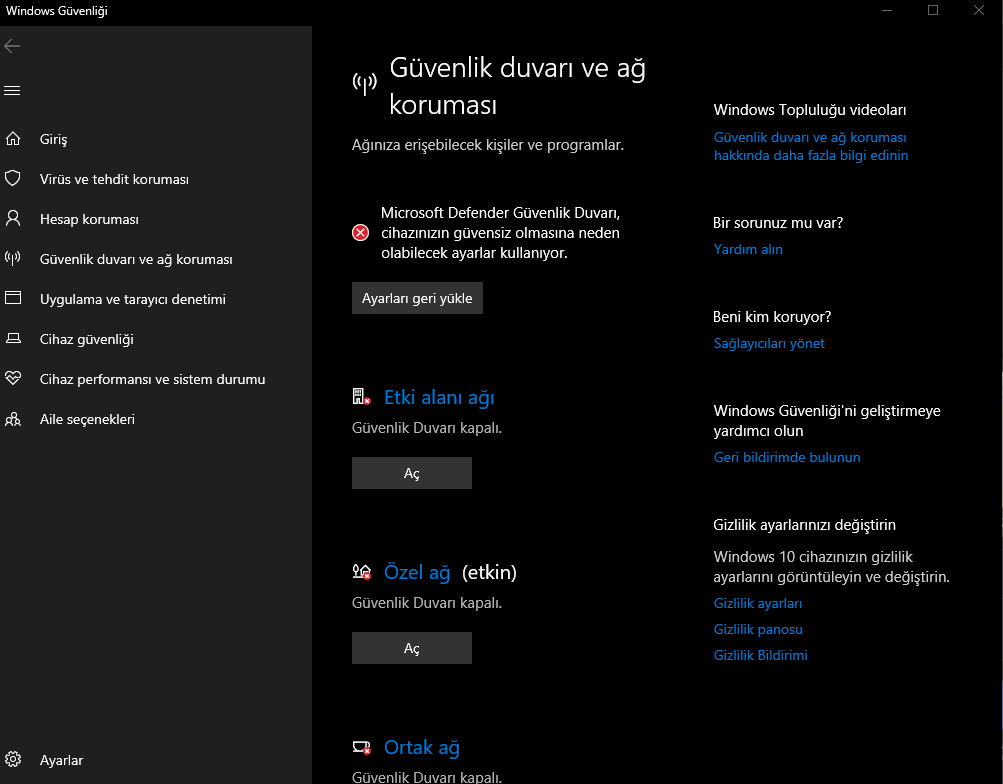Viewport: 1003px width, 784px height.
Task: Turn on firewall for Etki alanı ağı with Aç
Action: point(412,473)
